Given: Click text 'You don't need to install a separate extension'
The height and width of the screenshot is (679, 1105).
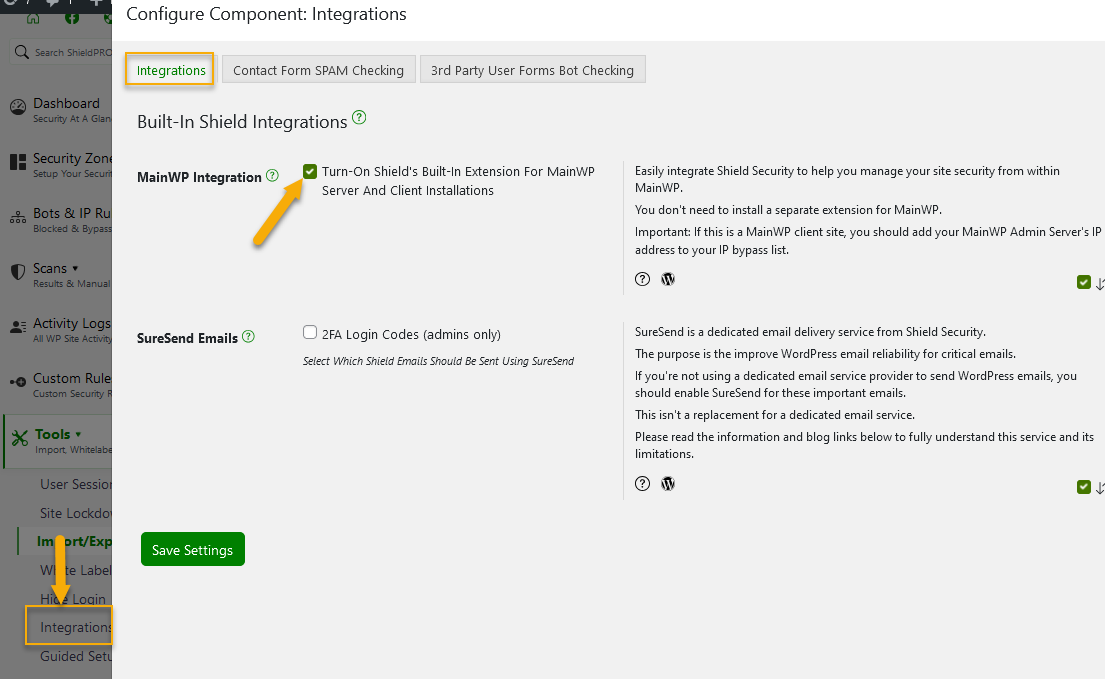Looking at the screenshot, I should pos(788,210).
